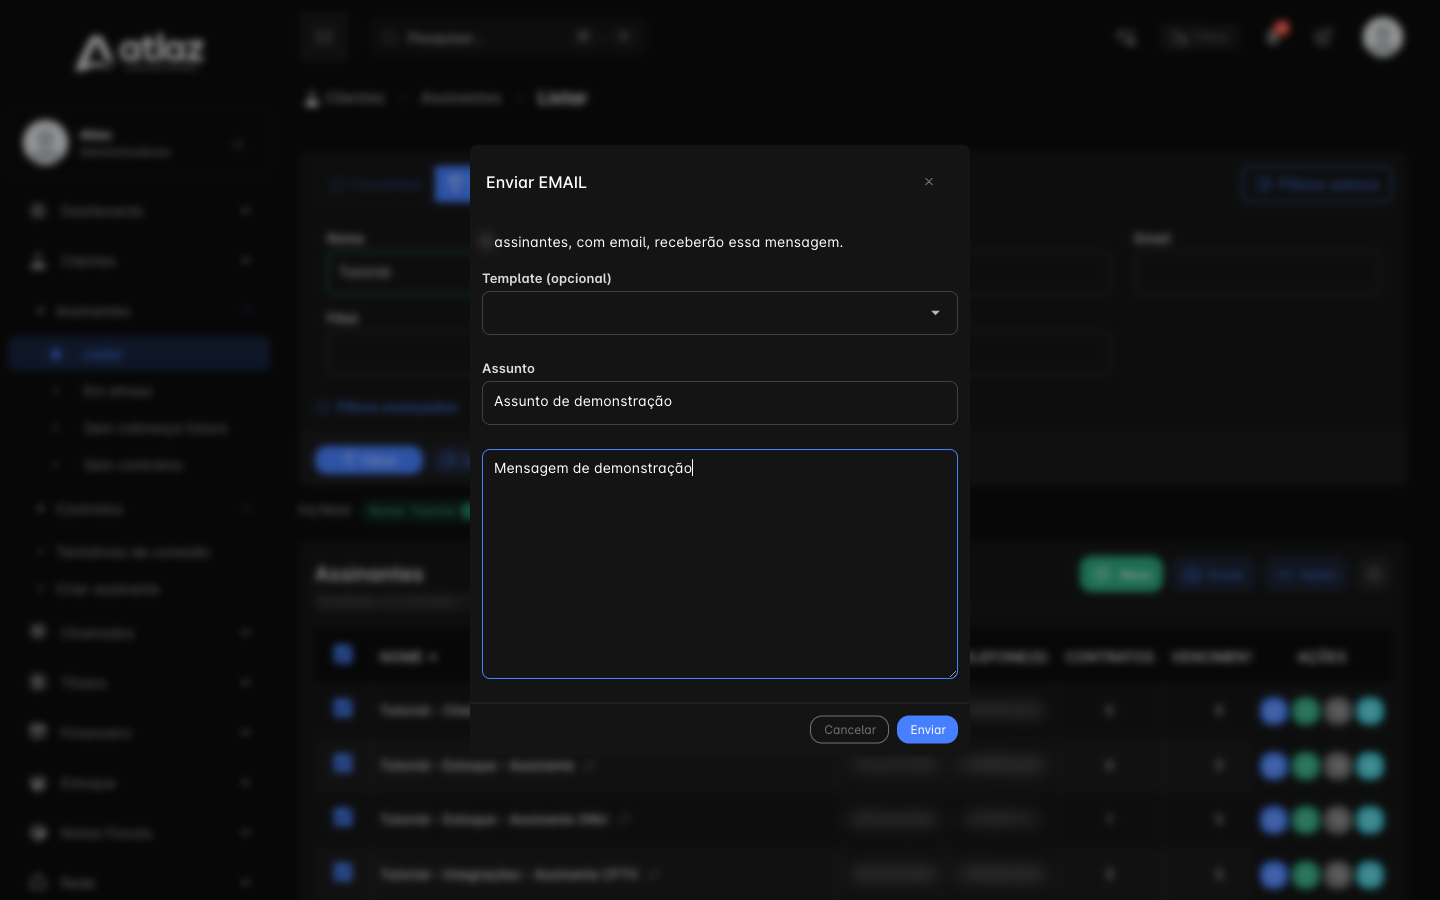Viewport: 1440px width, 900px height.
Task: Focus the Mensagem de demonstração text area
Action: coord(720,564)
